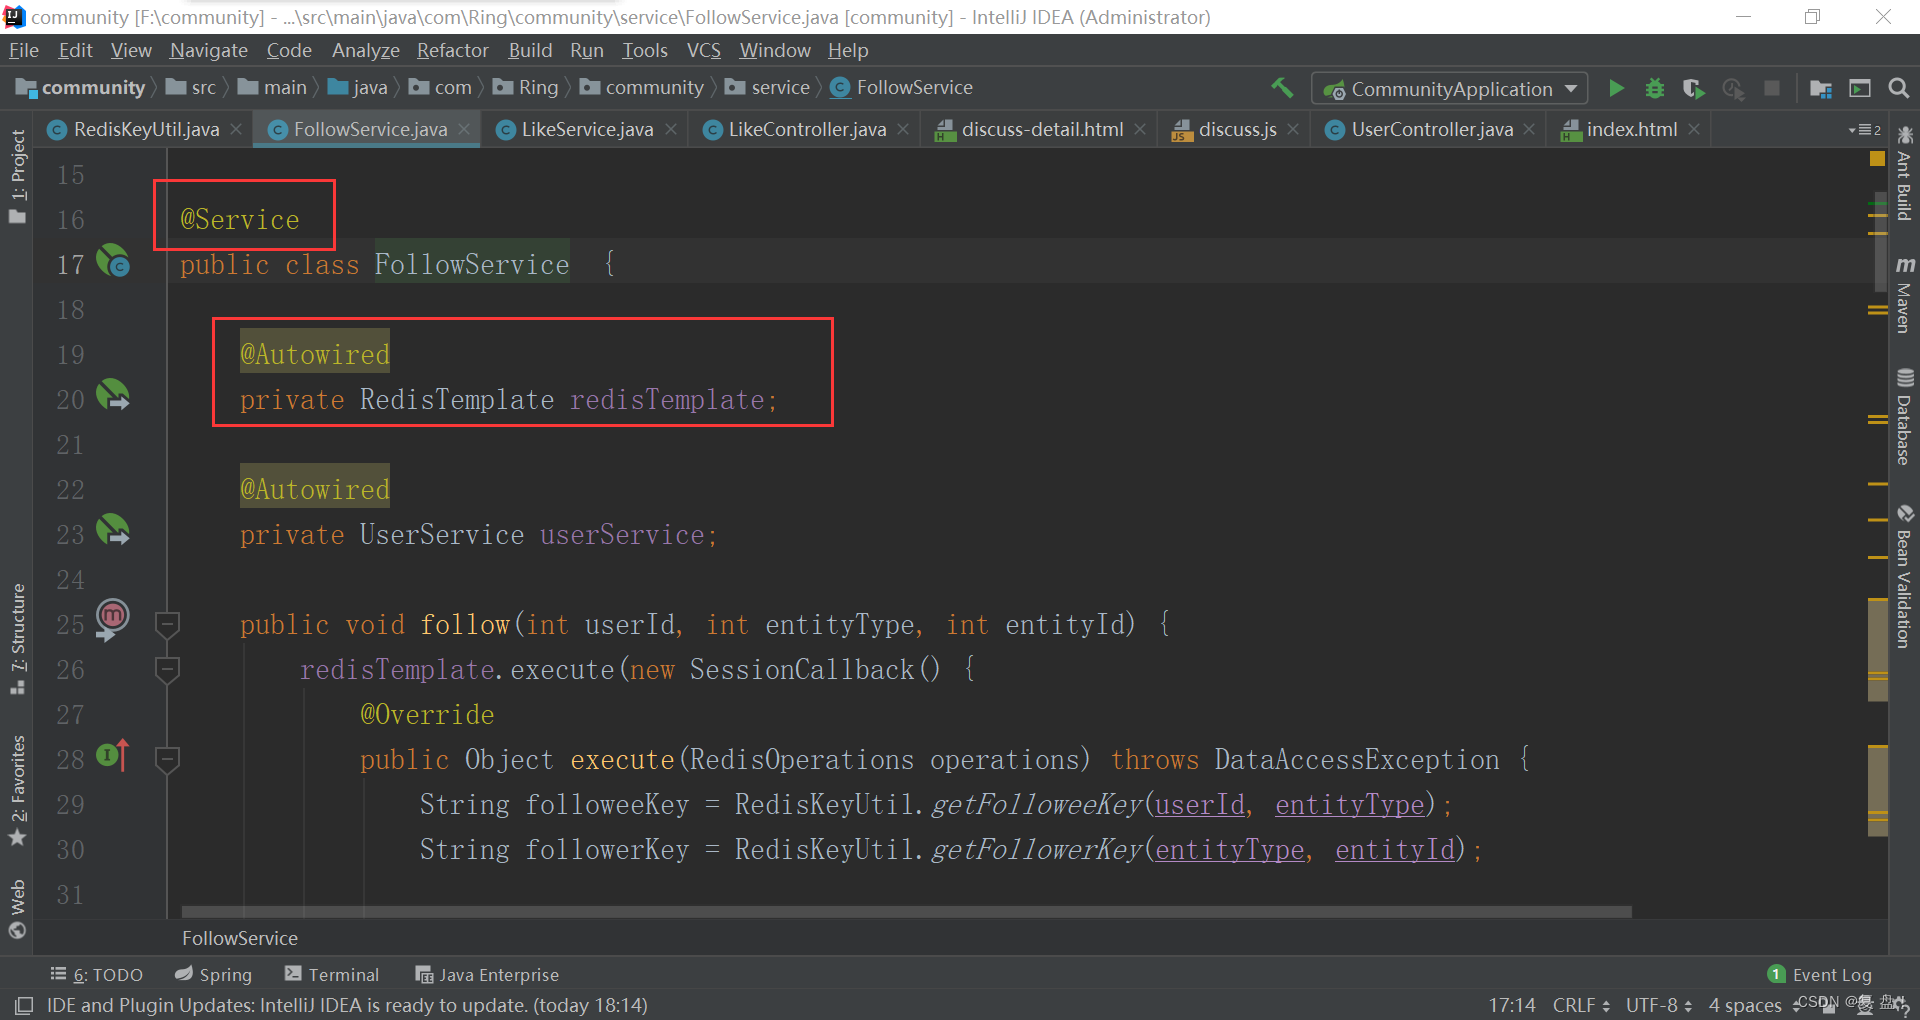Change UTF-8 file encoding in status bar
The width and height of the screenshot is (1920, 1020).
point(1658,1005)
